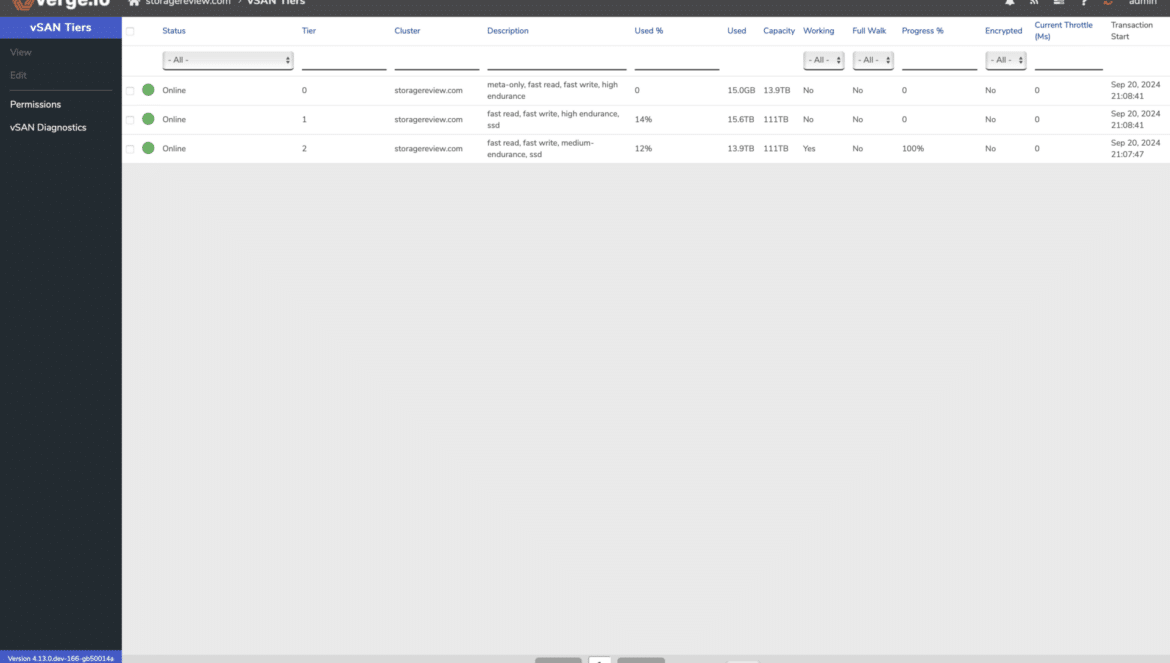Click the verge.io logo

click(x=62, y=4)
